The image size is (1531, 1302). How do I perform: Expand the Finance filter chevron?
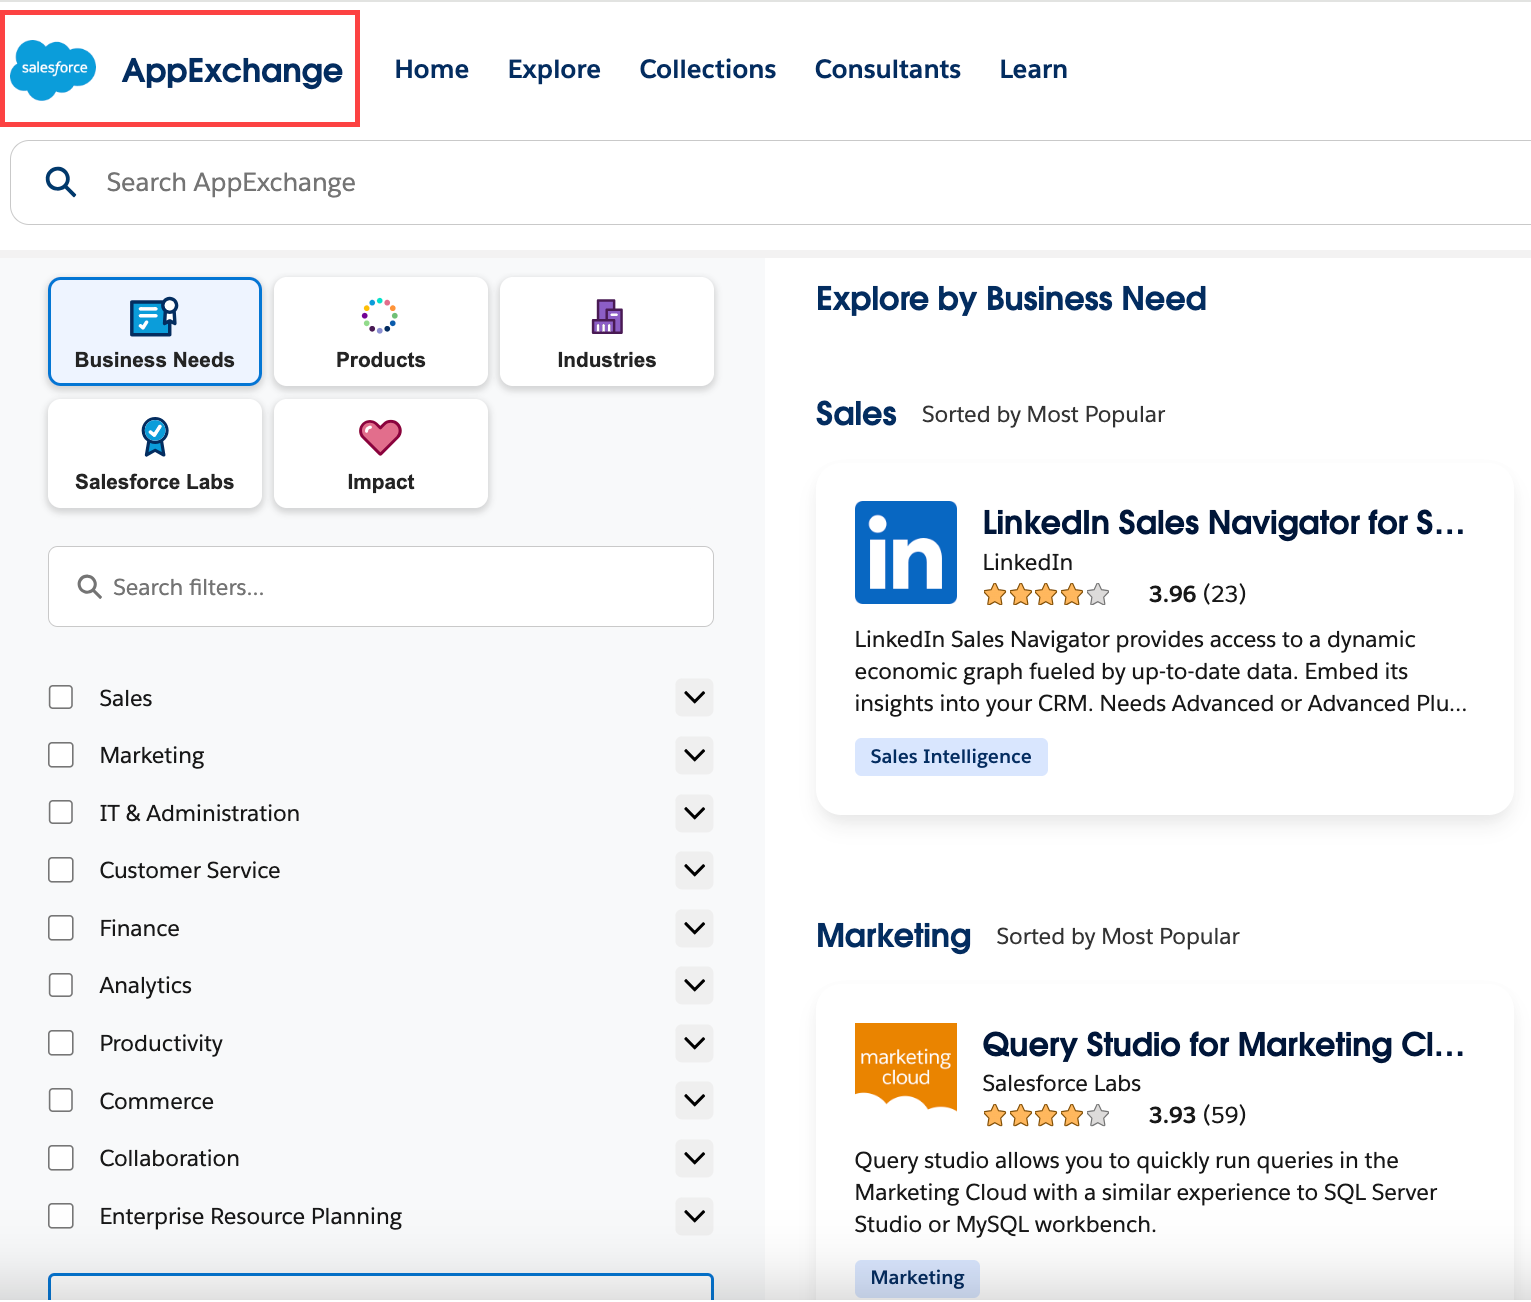tap(694, 928)
